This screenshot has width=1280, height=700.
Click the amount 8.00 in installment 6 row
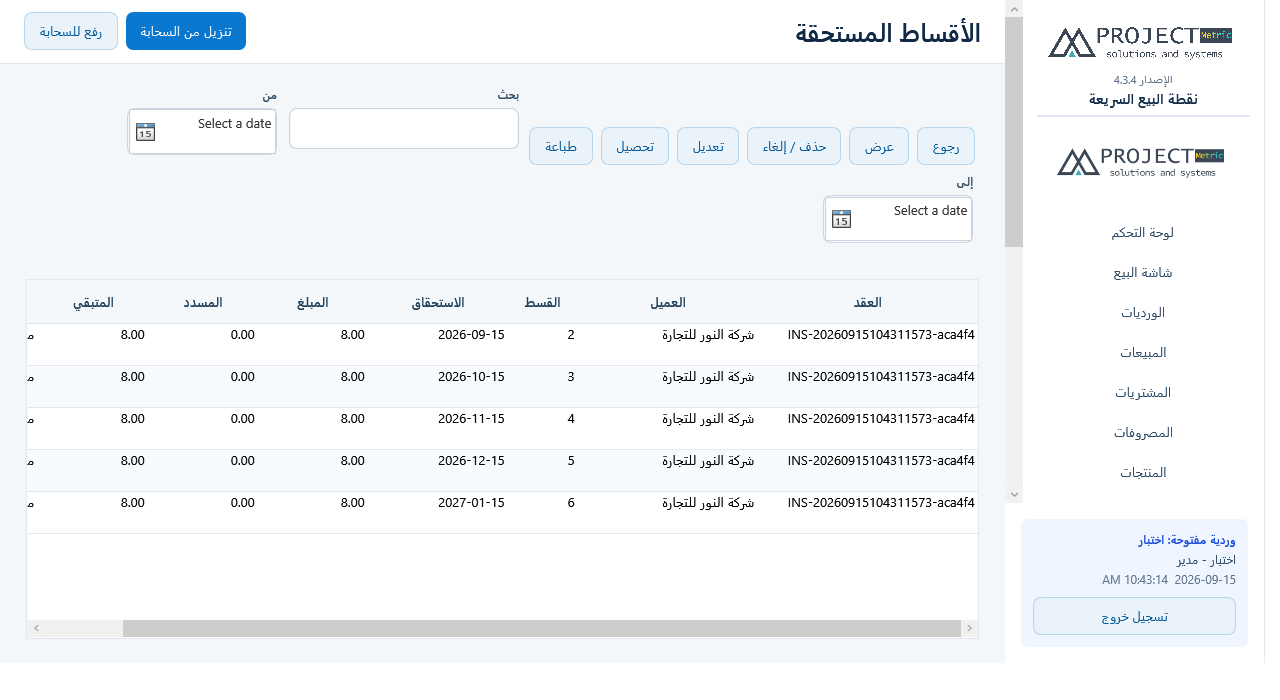click(353, 503)
